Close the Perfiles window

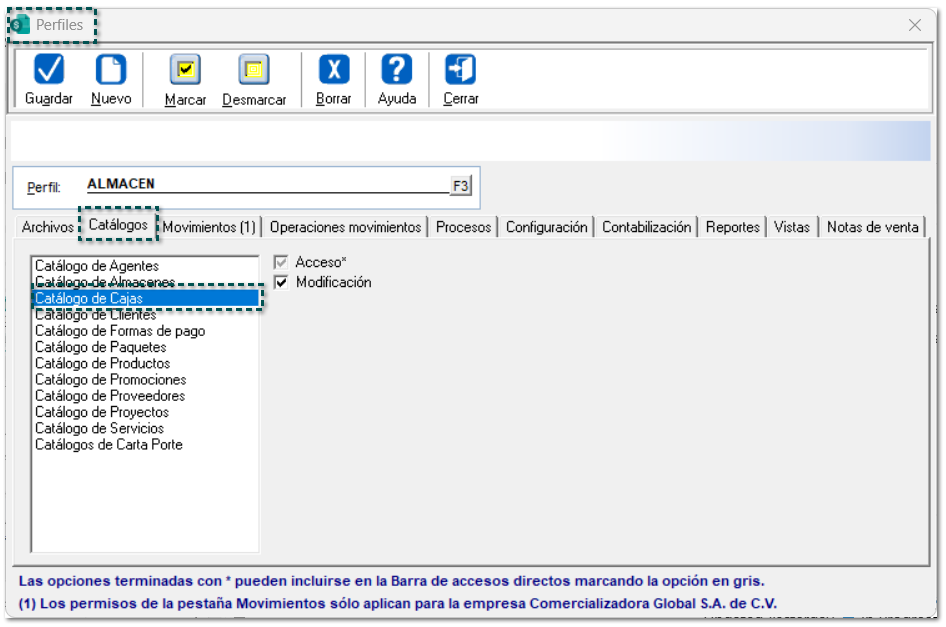coord(914,25)
